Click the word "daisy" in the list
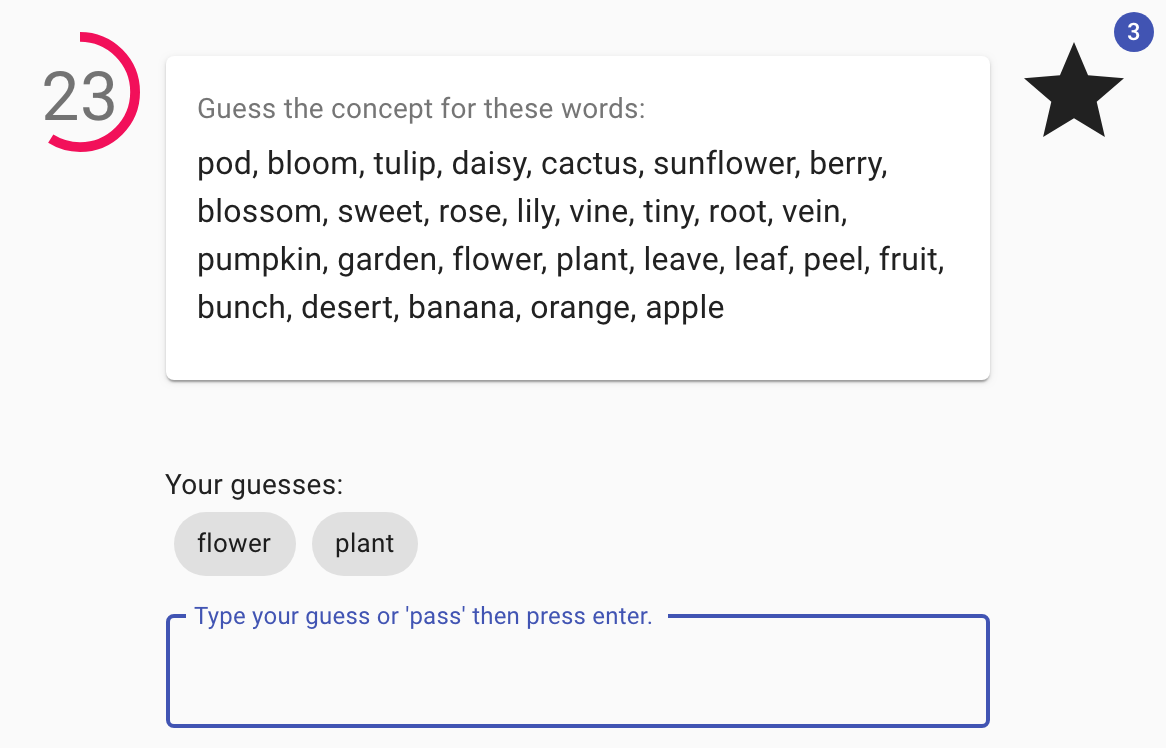The width and height of the screenshot is (1166, 748). point(488,163)
